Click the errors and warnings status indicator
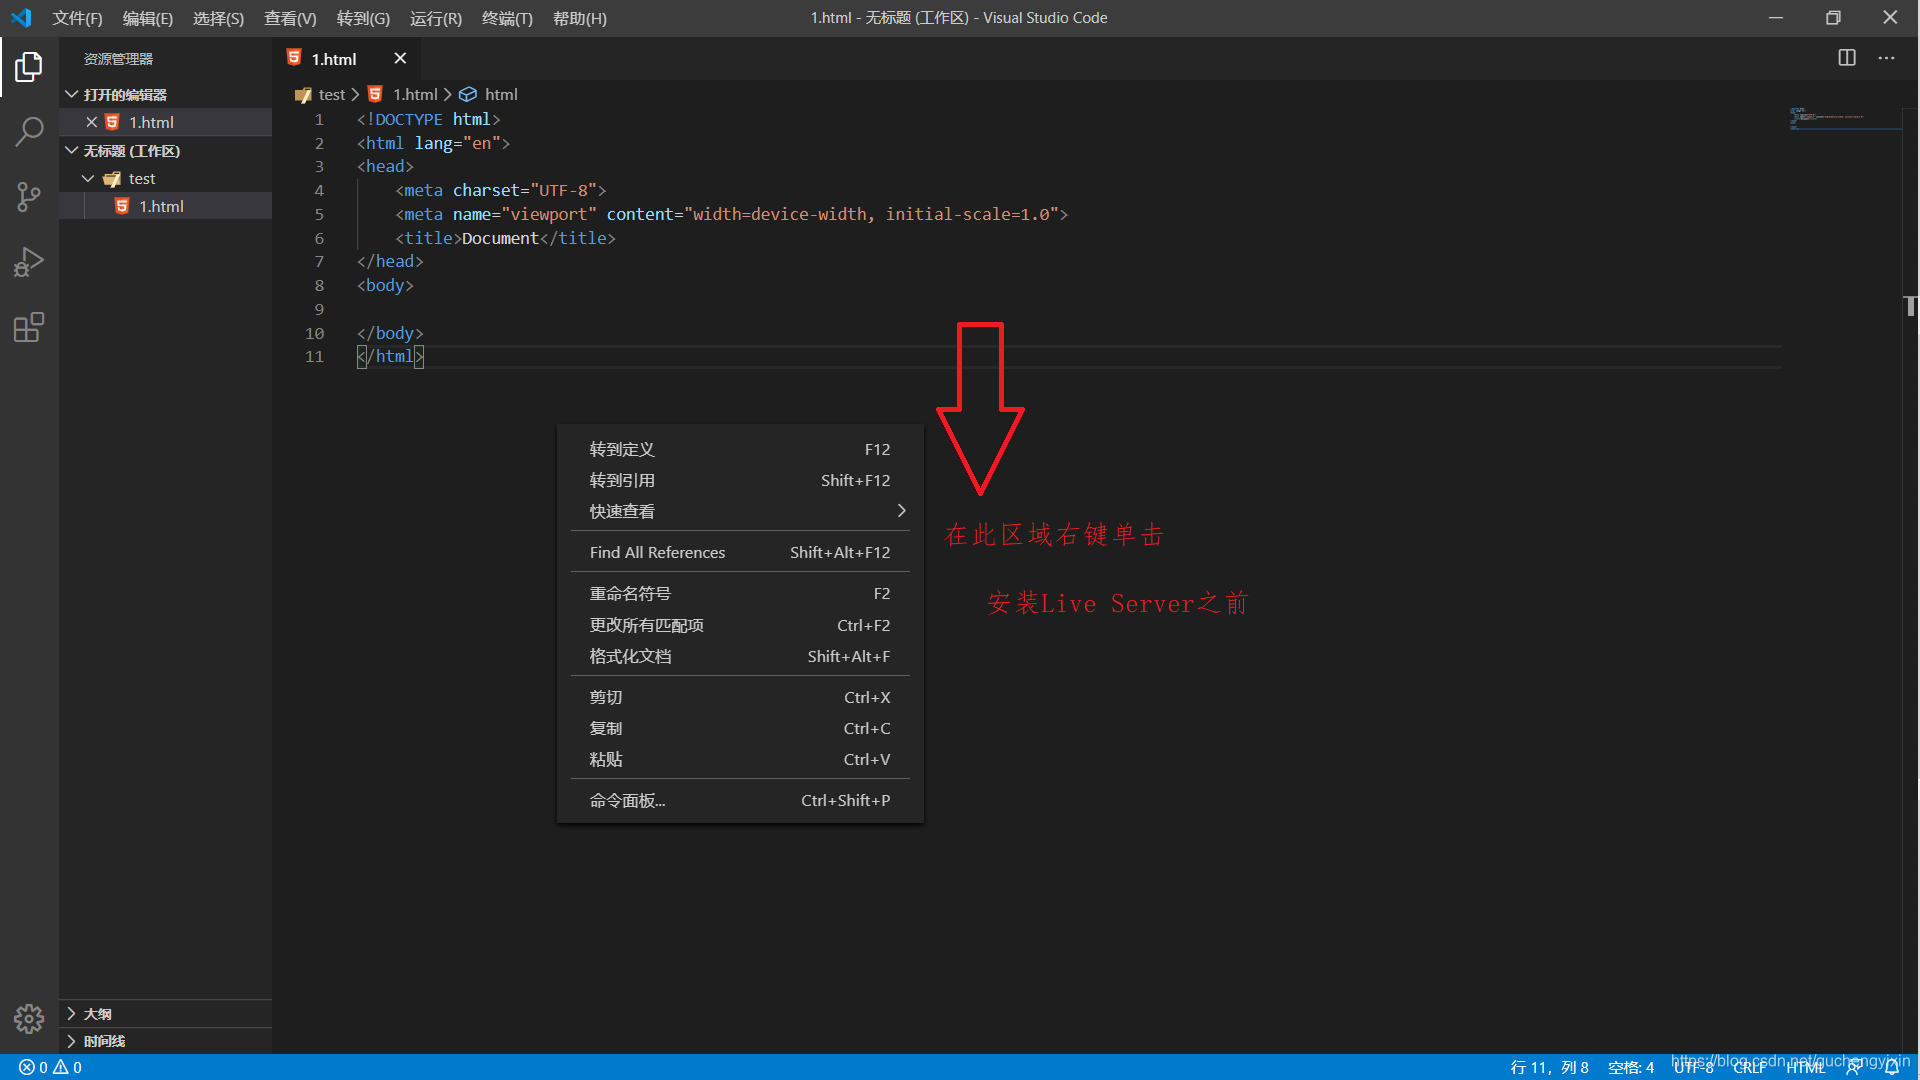Image resolution: width=1920 pixels, height=1080 pixels. pyautogui.click(x=50, y=1067)
